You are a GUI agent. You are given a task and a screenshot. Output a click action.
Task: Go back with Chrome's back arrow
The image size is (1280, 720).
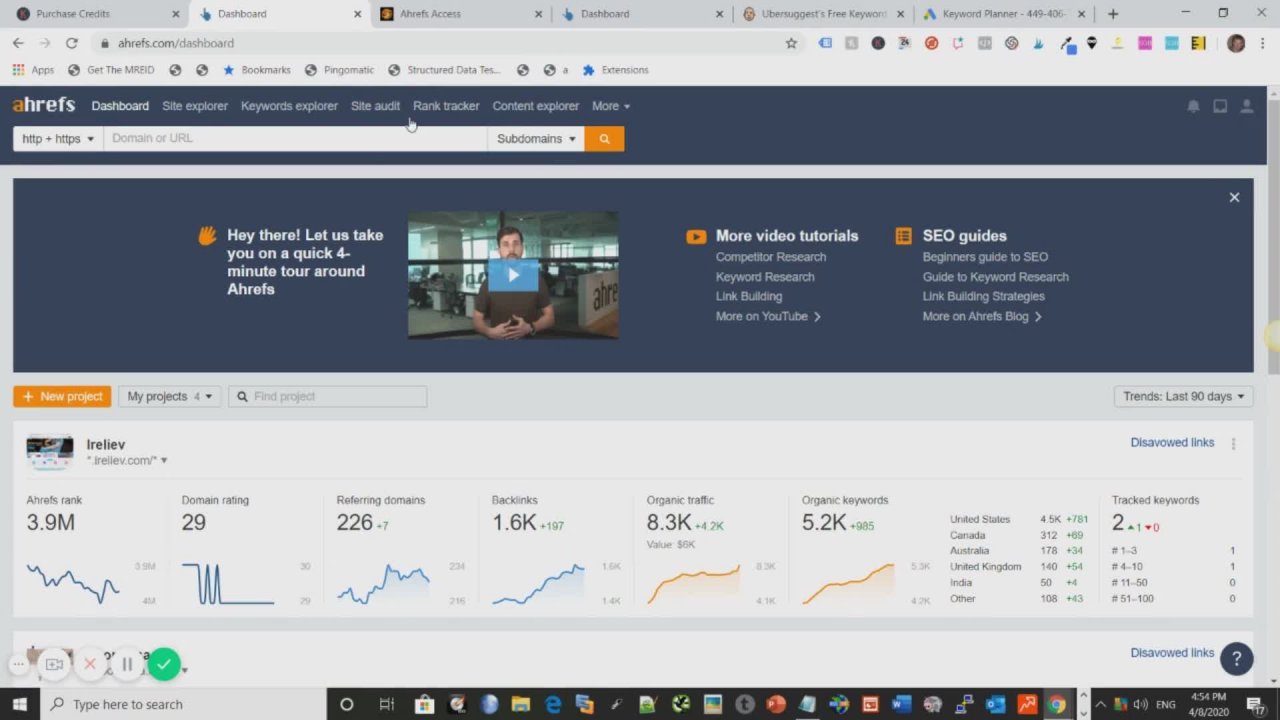(x=18, y=43)
